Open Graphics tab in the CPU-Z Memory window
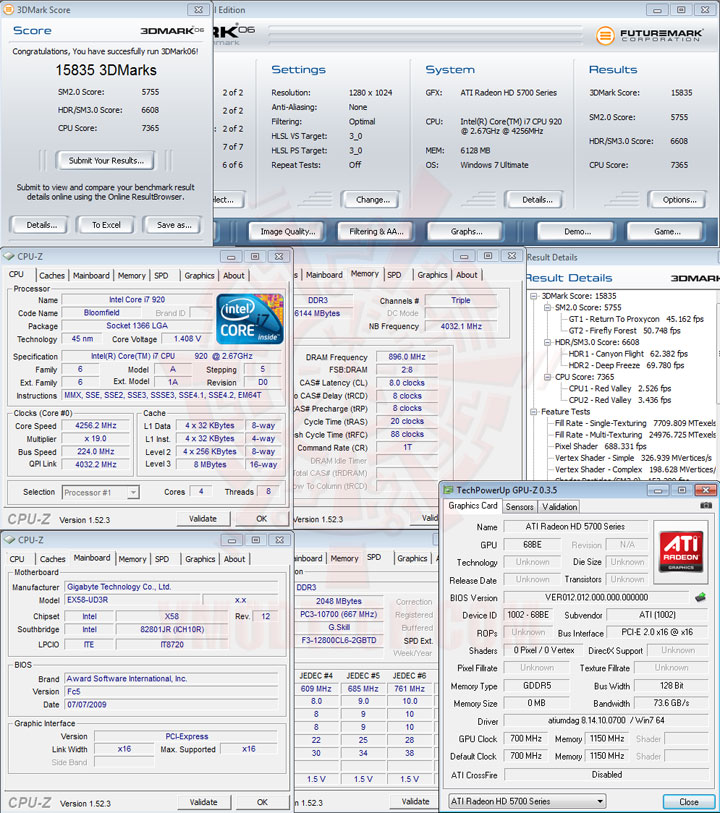Screen dimensions: 720x813 click(x=432, y=275)
